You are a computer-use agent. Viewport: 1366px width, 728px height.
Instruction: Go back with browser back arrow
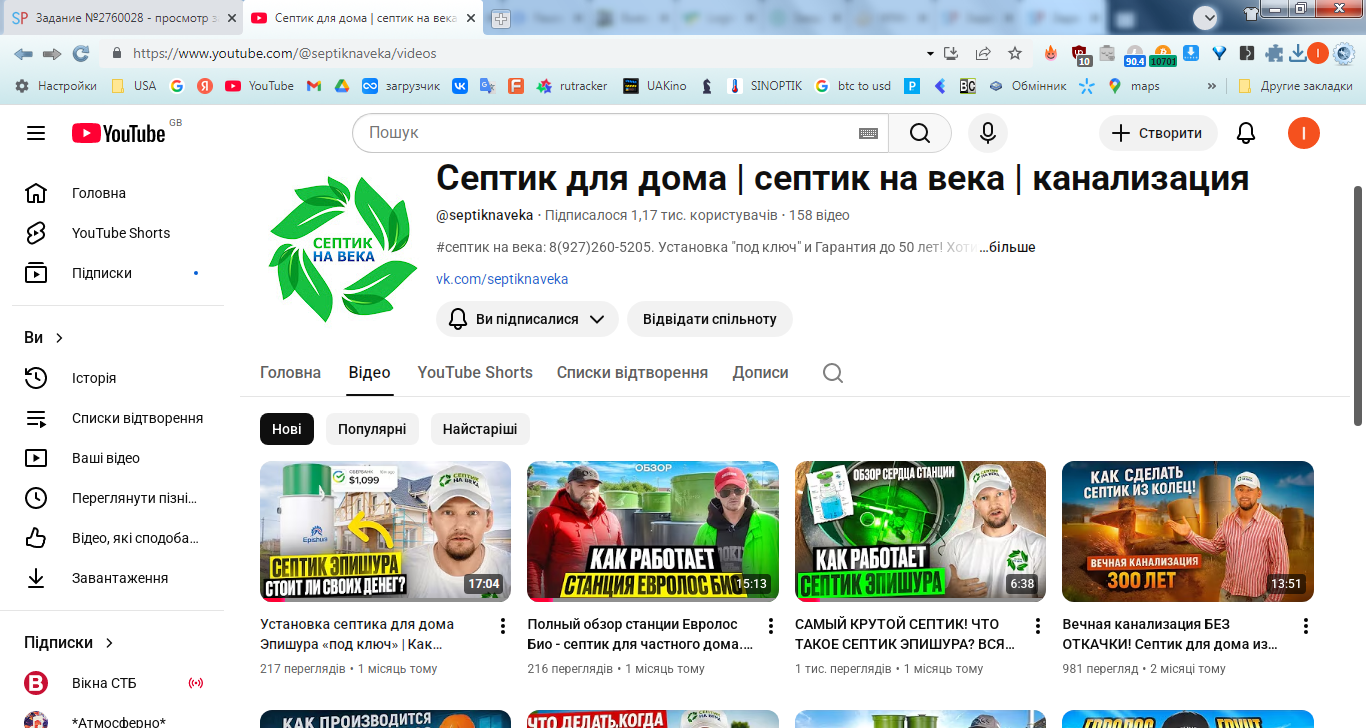pyautogui.click(x=22, y=53)
